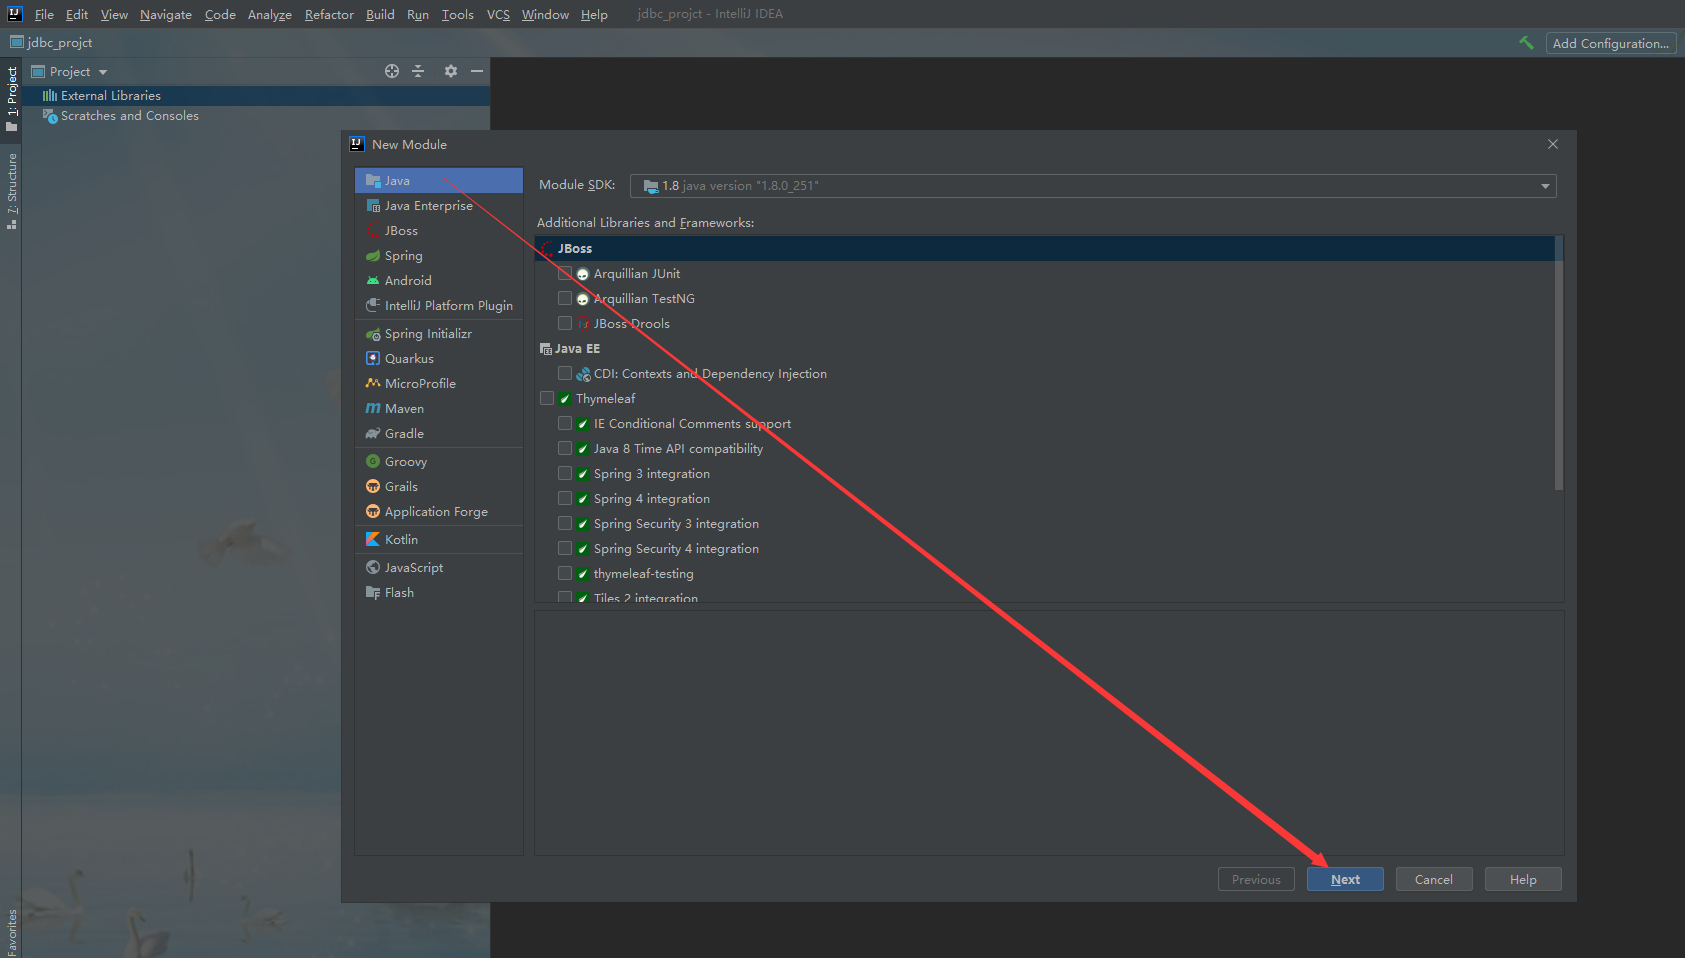Enable Spring 3 integration checkbox
Viewport: 1685px width, 958px height.
point(565,473)
